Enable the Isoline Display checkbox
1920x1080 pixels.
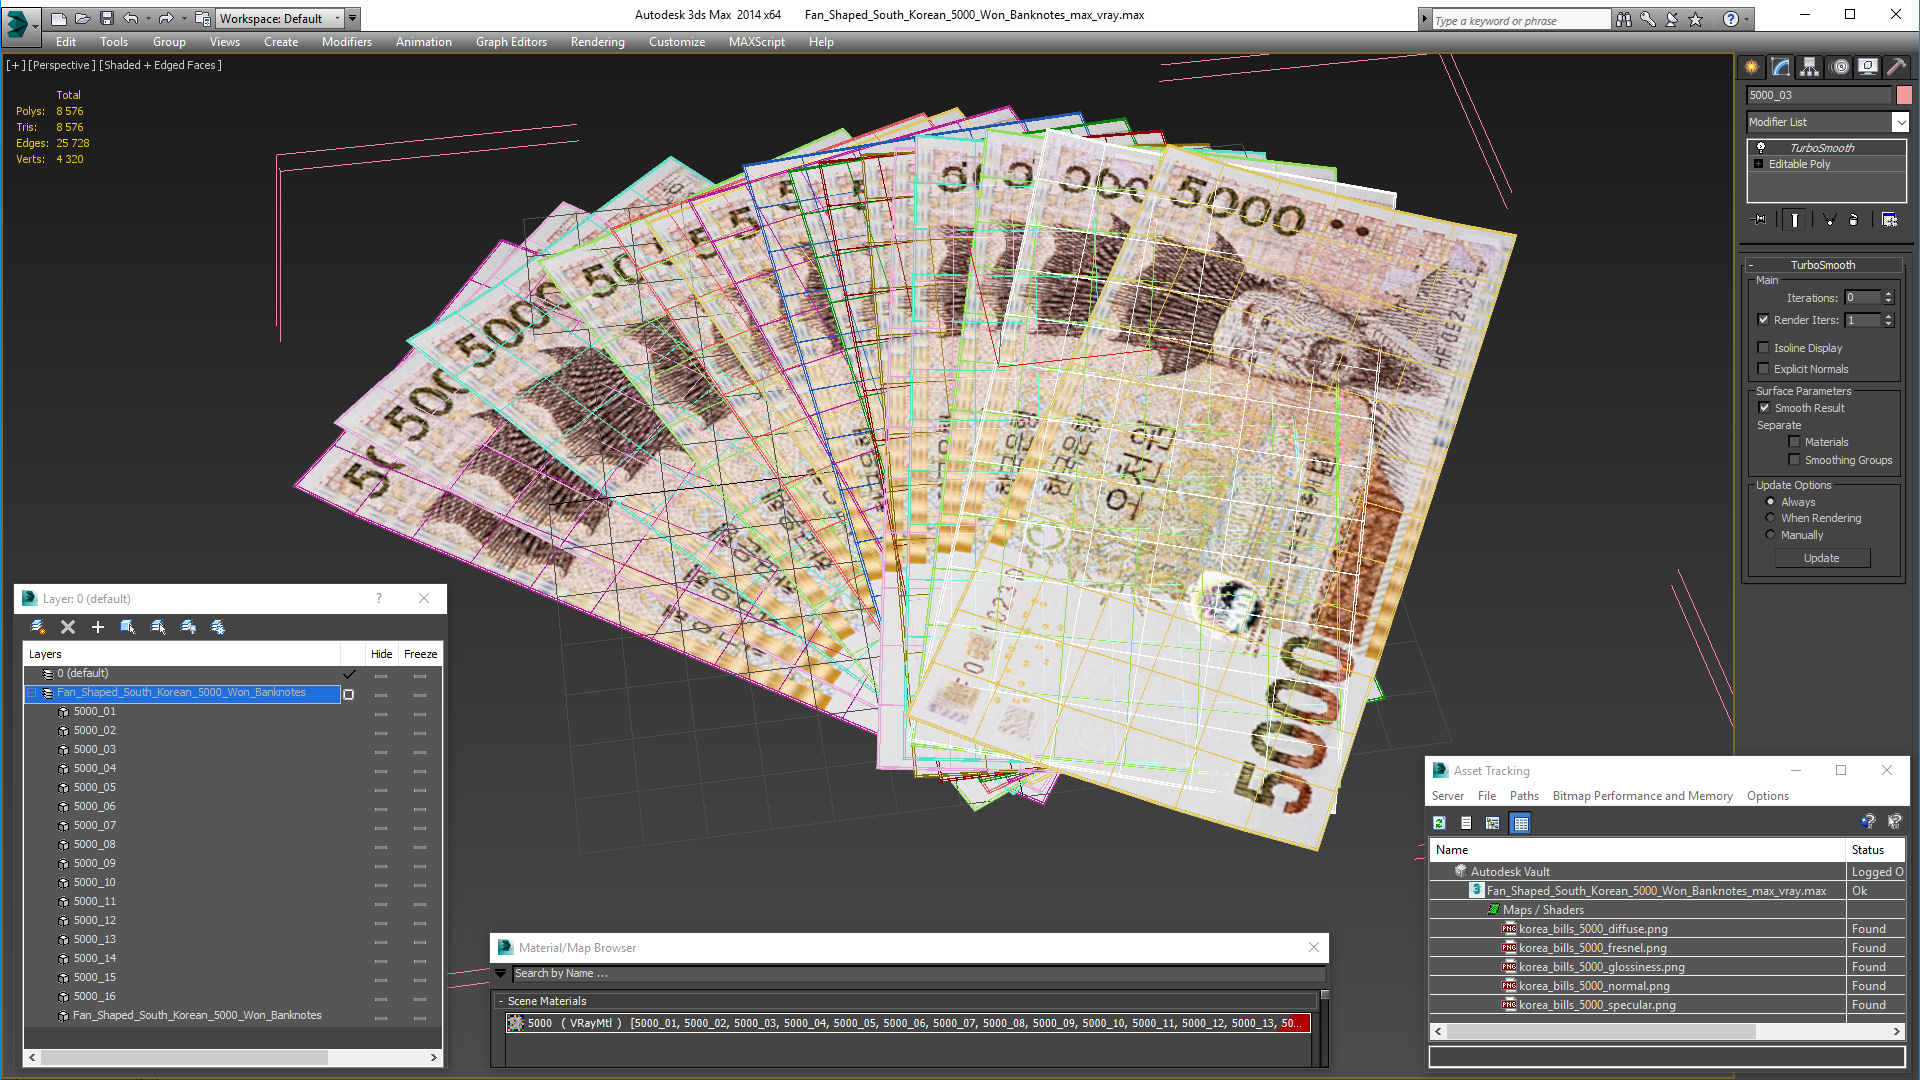click(1764, 348)
